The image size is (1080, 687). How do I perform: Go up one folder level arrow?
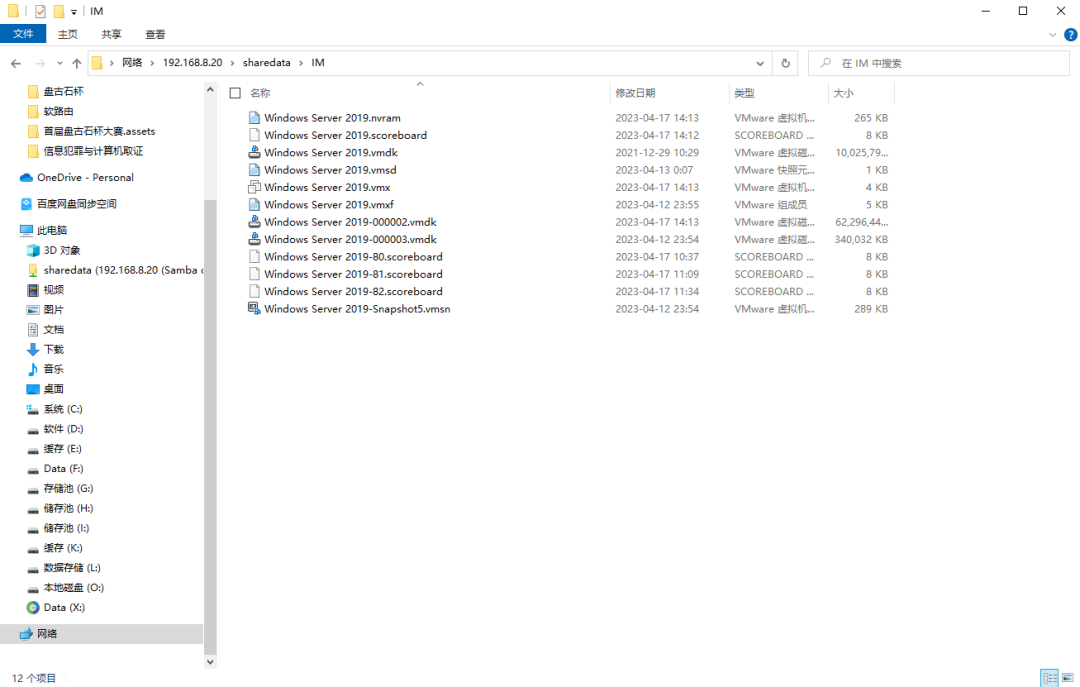[x=76, y=63]
